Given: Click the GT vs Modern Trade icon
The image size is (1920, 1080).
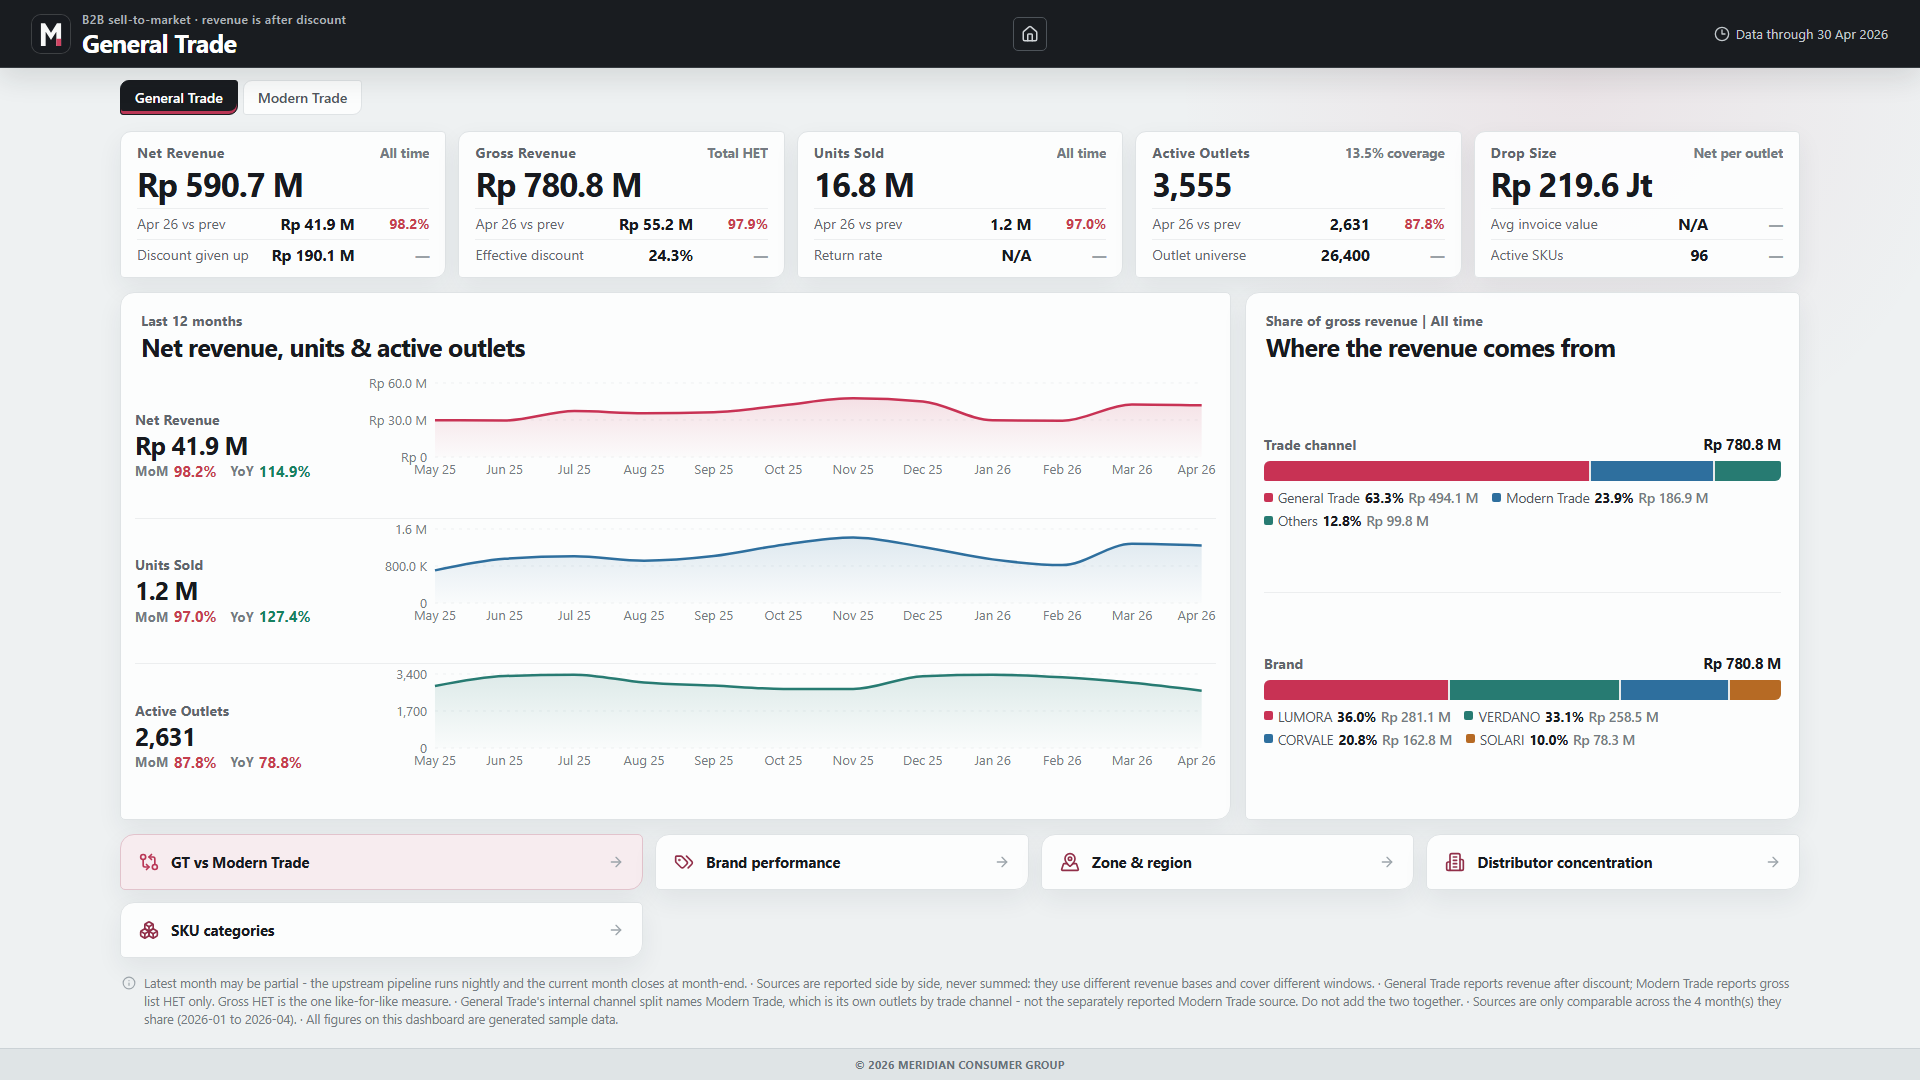Looking at the screenshot, I should tap(149, 862).
